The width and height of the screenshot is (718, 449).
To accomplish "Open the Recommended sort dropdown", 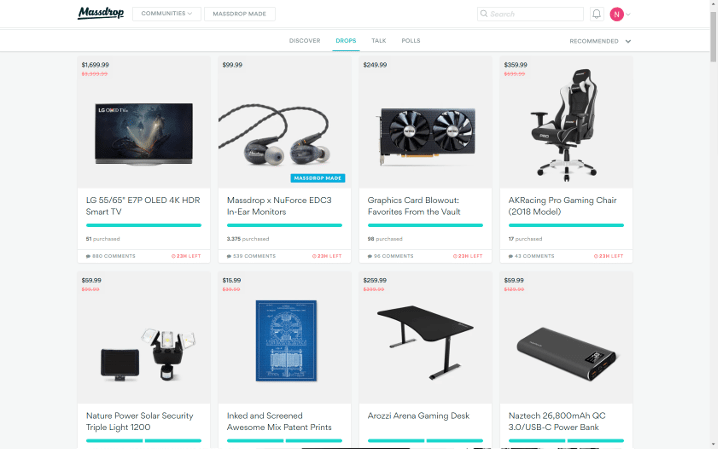I will [600, 41].
